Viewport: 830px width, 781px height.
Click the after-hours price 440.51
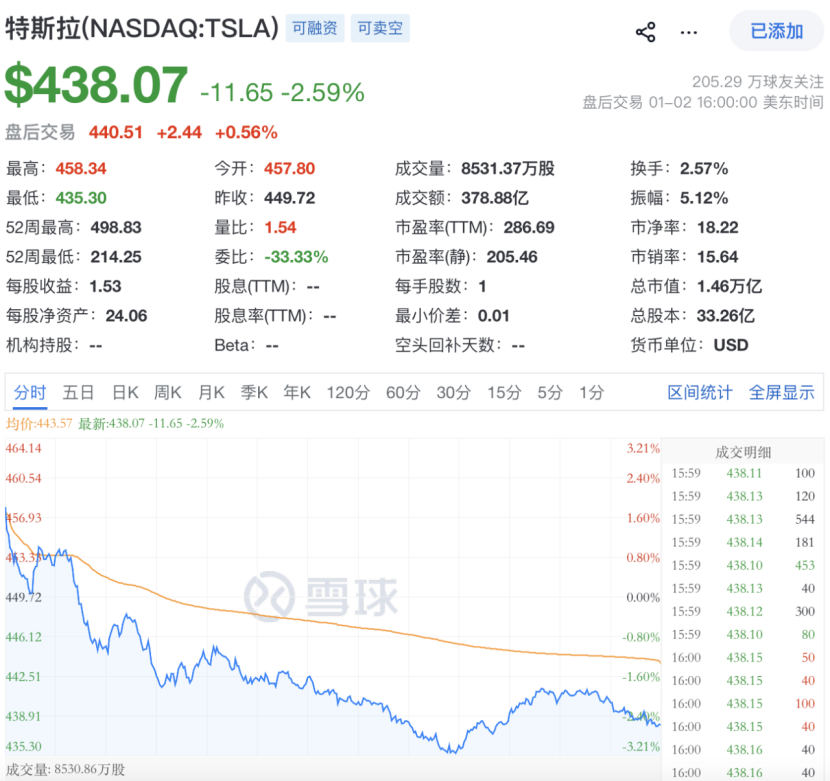[x=116, y=132]
